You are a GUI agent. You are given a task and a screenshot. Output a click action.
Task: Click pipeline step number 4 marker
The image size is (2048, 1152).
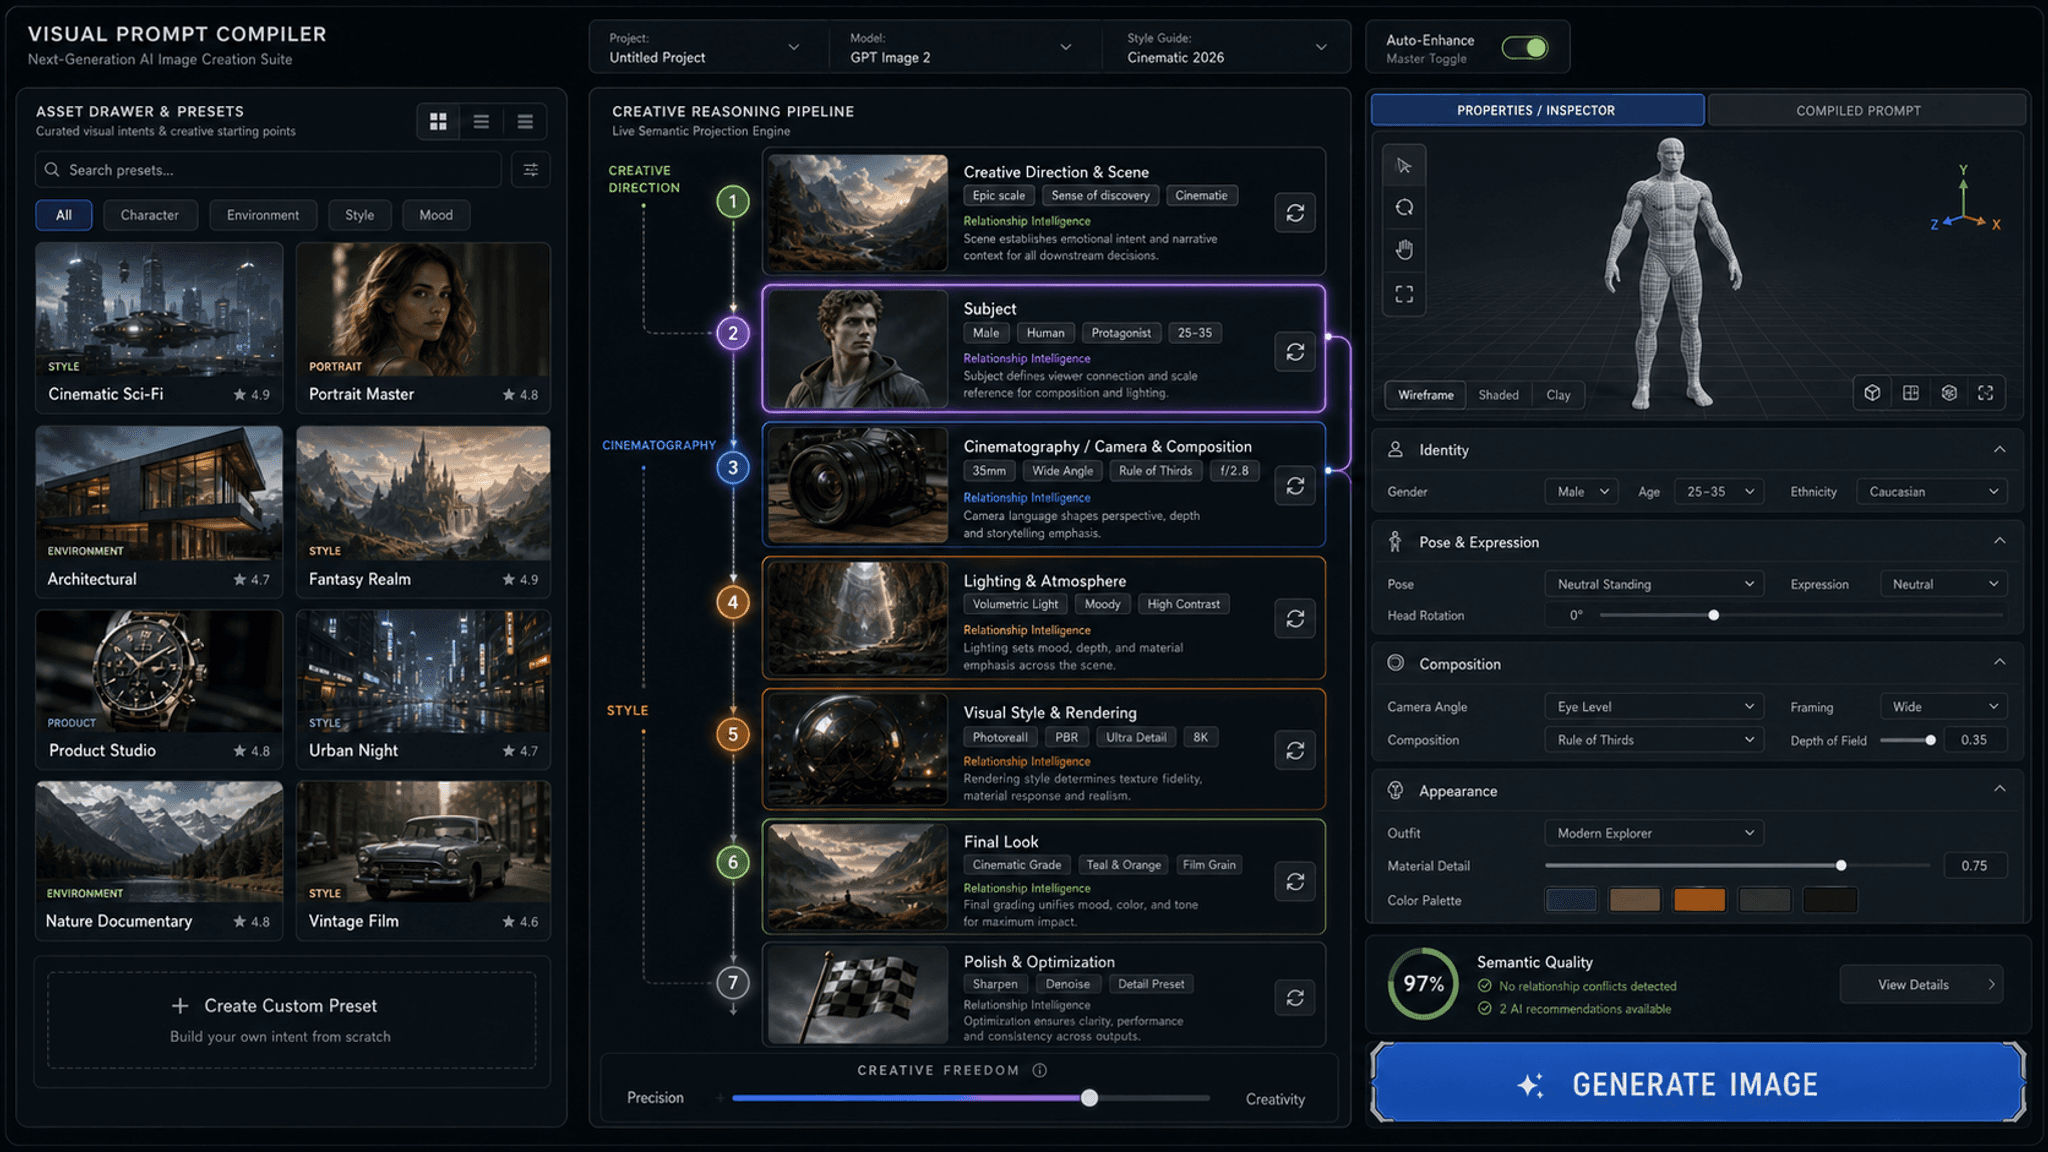point(733,602)
